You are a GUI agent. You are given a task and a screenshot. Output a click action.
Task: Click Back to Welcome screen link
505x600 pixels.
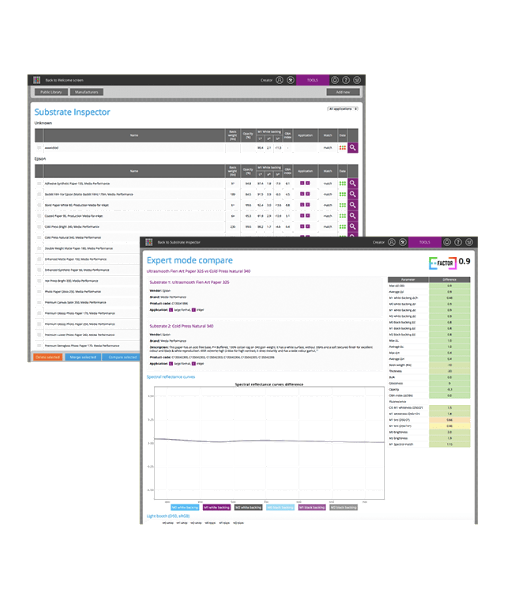(x=64, y=80)
